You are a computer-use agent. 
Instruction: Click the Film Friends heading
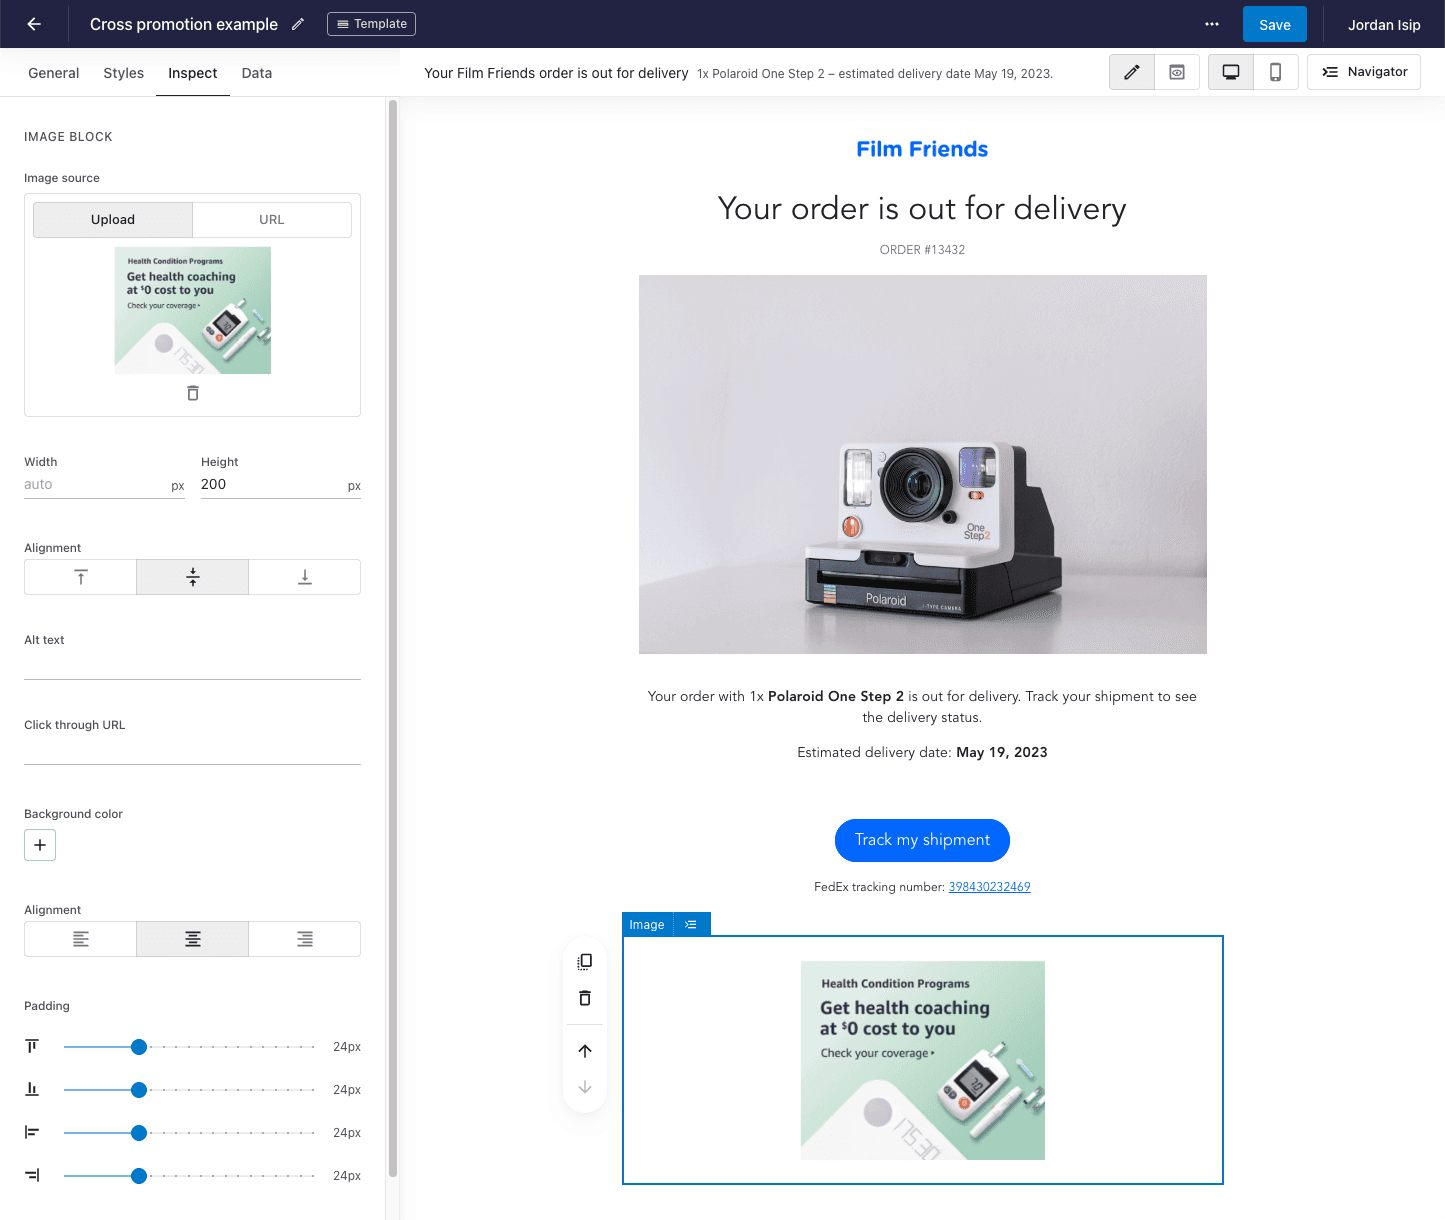922,149
